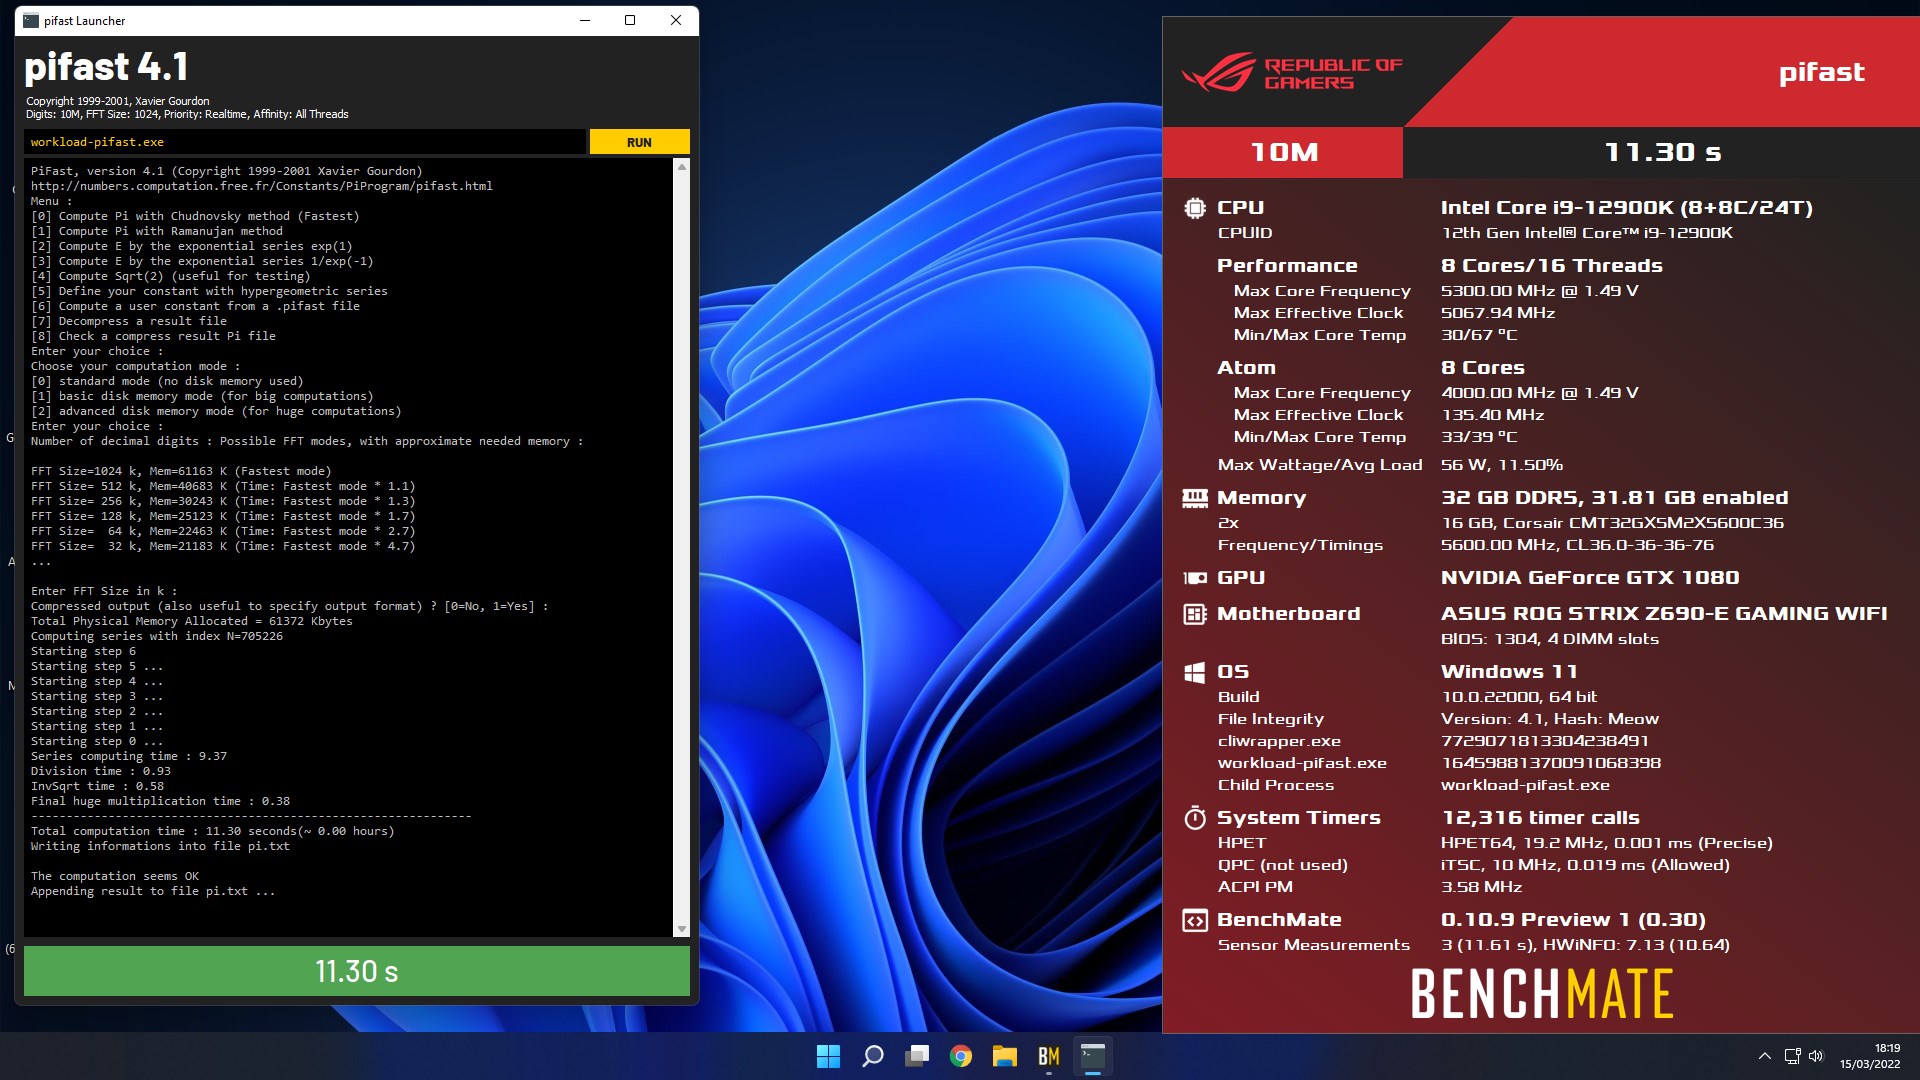
Task: Click the Windows OS logo icon in BenchMate panel
Action: coord(1194,672)
